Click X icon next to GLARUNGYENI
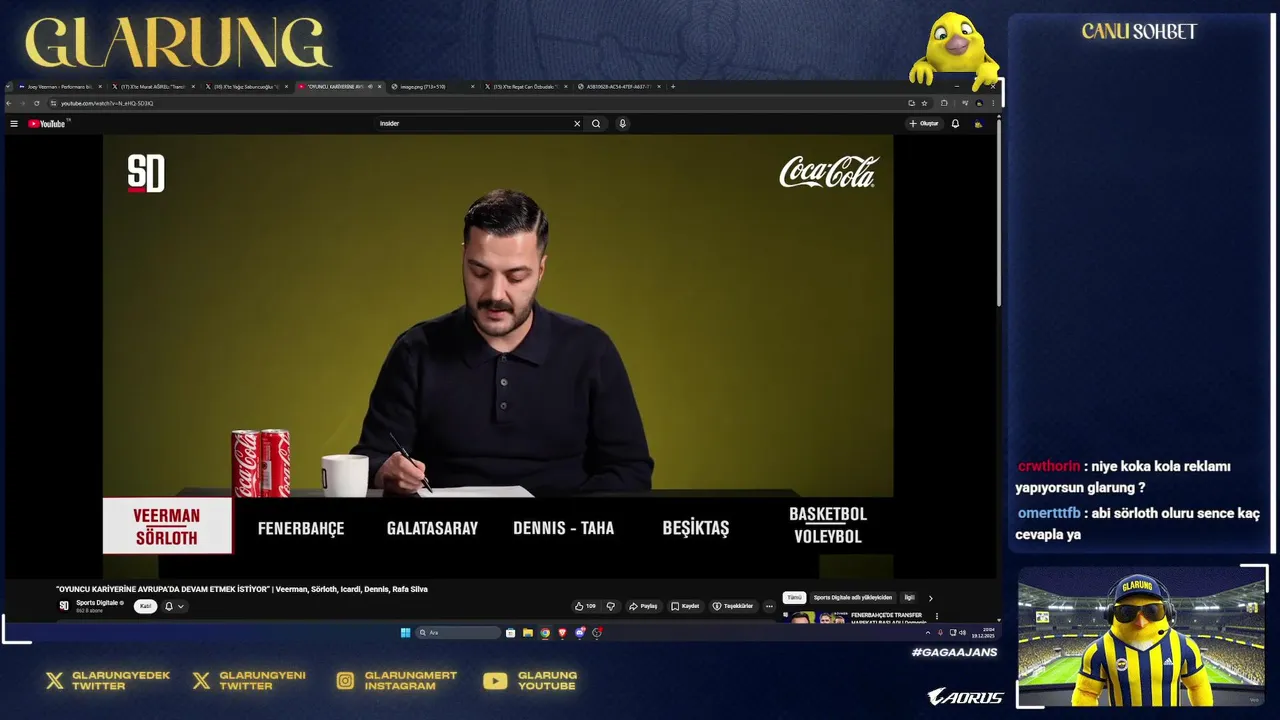The height and width of the screenshot is (720, 1280). [201, 681]
